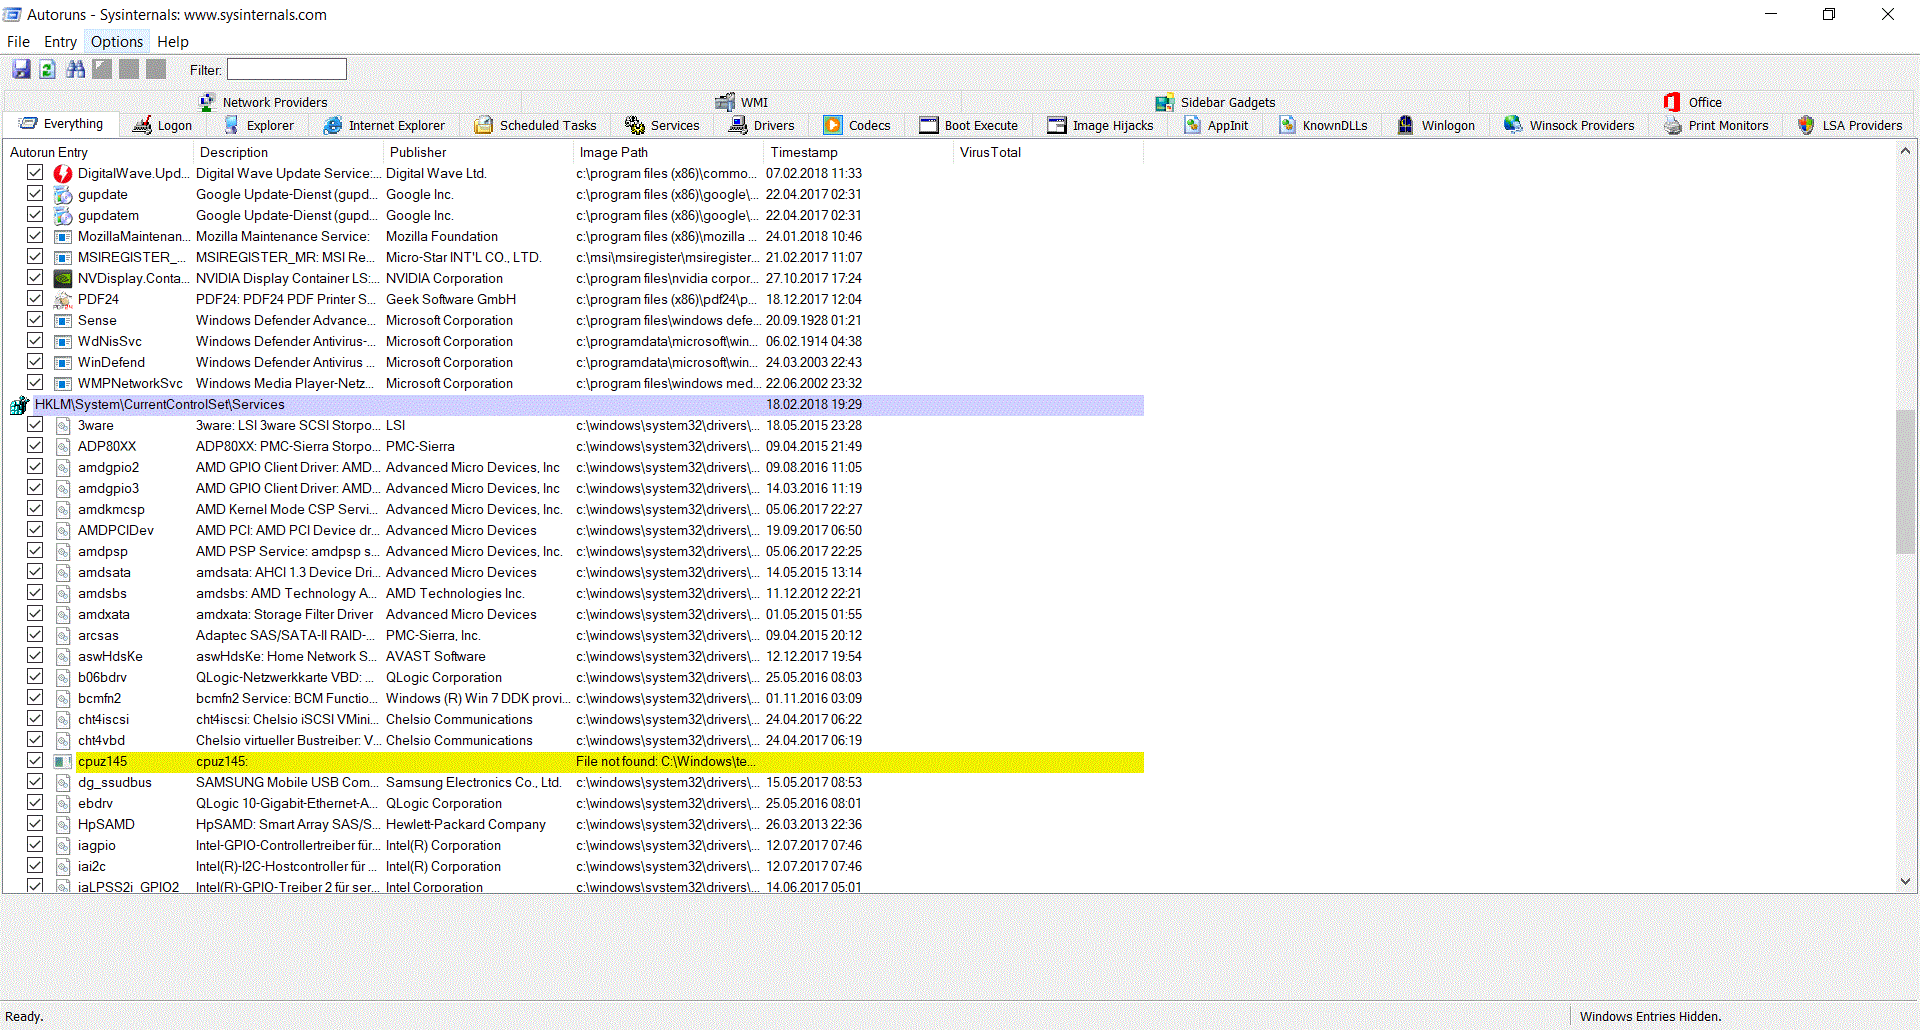Click the WinDefend entry icon

63,363
